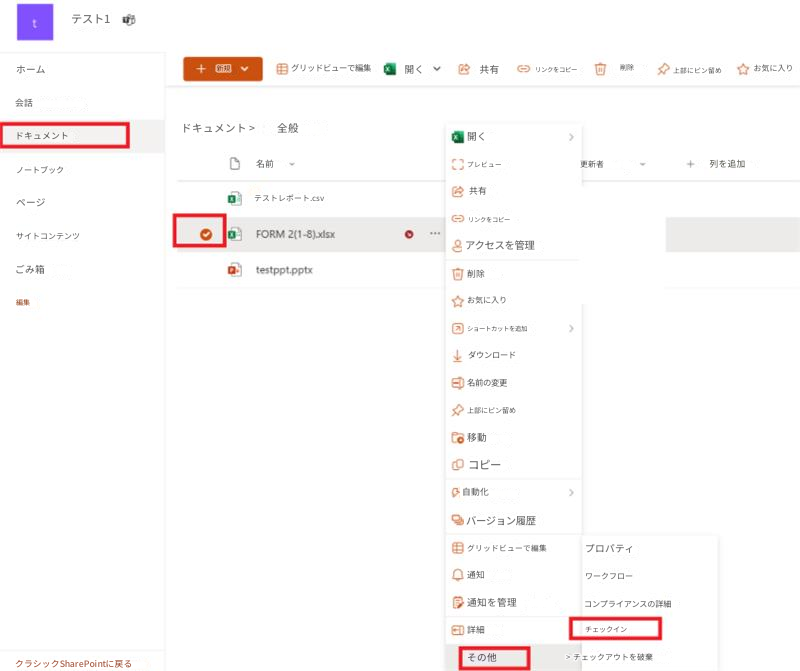Expand the 開く dropdown arrow in toolbar
This screenshot has height=671, width=800.
point(437,68)
